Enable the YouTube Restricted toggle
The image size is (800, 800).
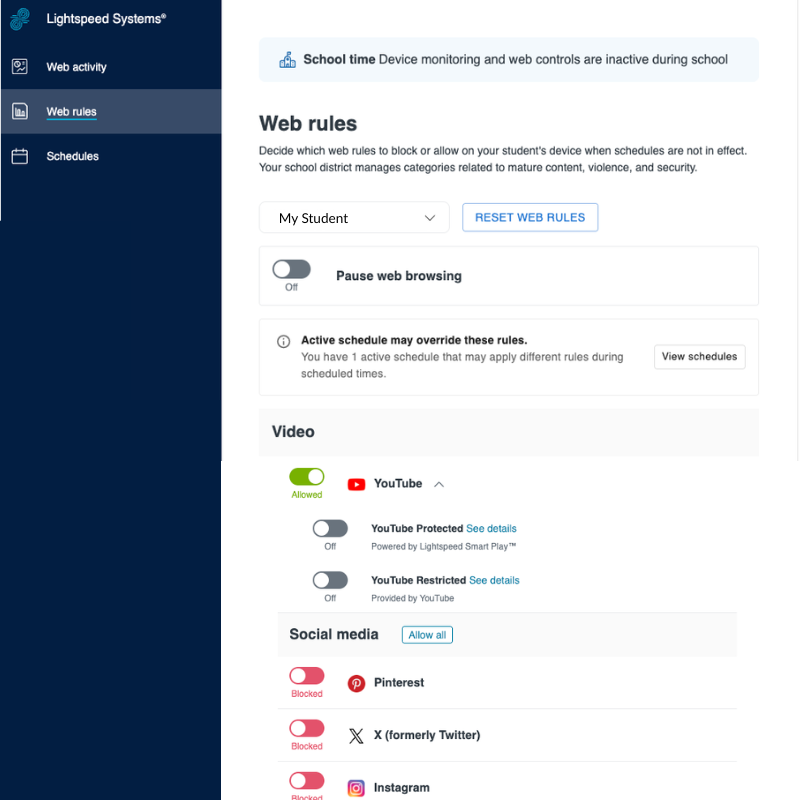coord(330,580)
